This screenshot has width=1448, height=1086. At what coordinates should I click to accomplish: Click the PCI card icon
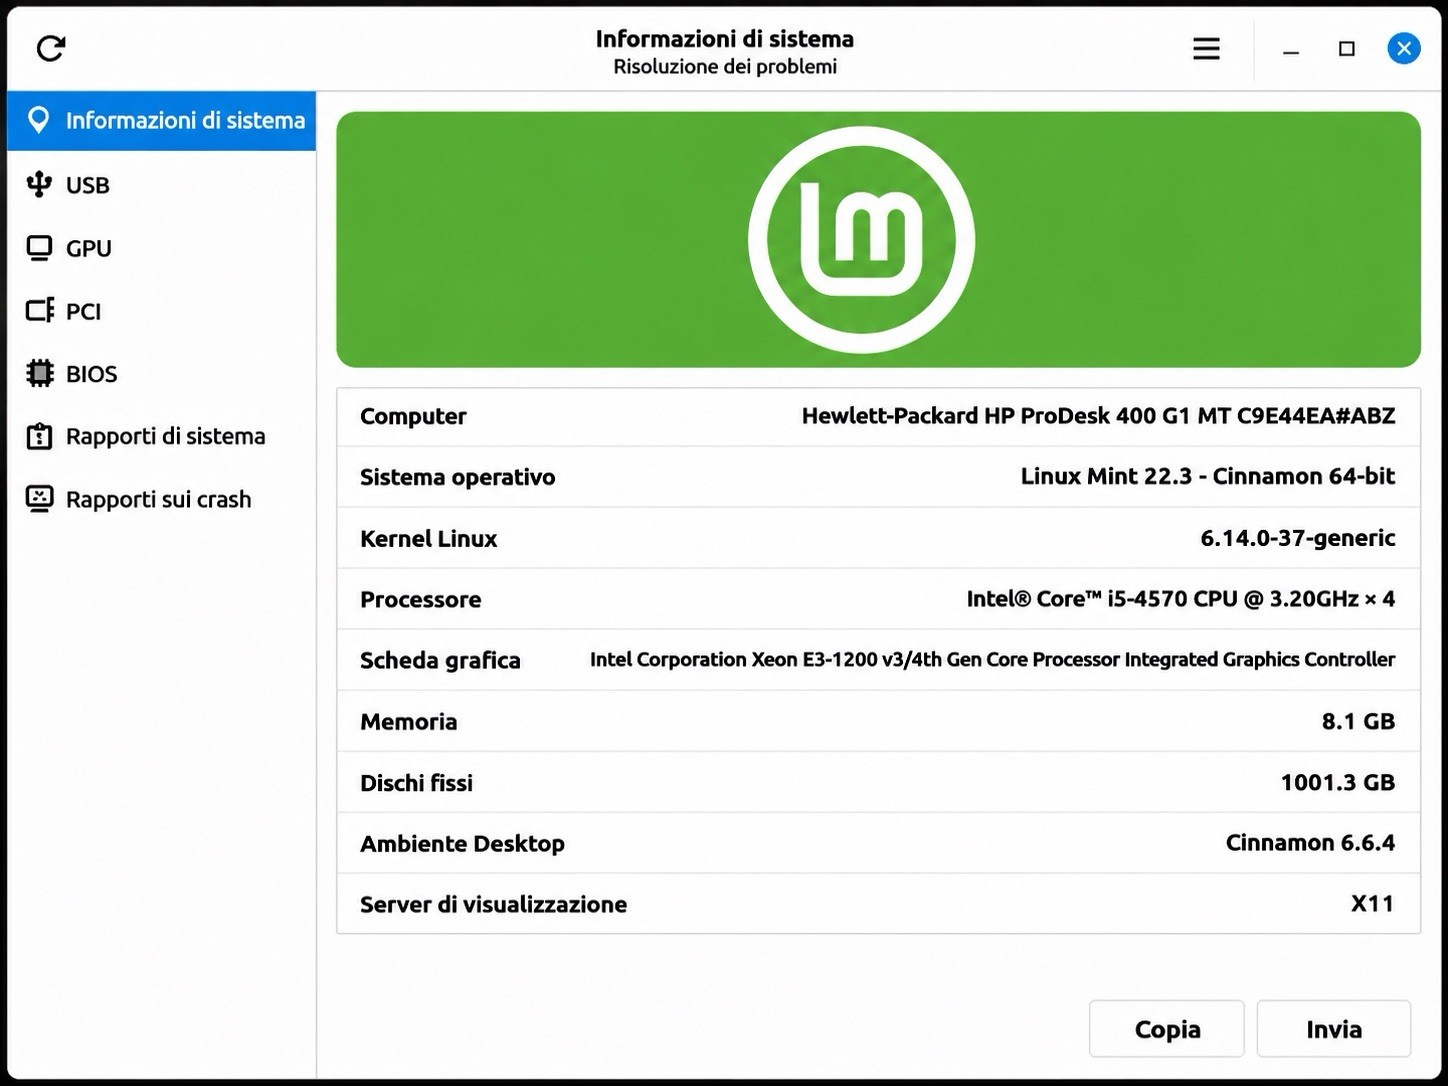click(40, 311)
